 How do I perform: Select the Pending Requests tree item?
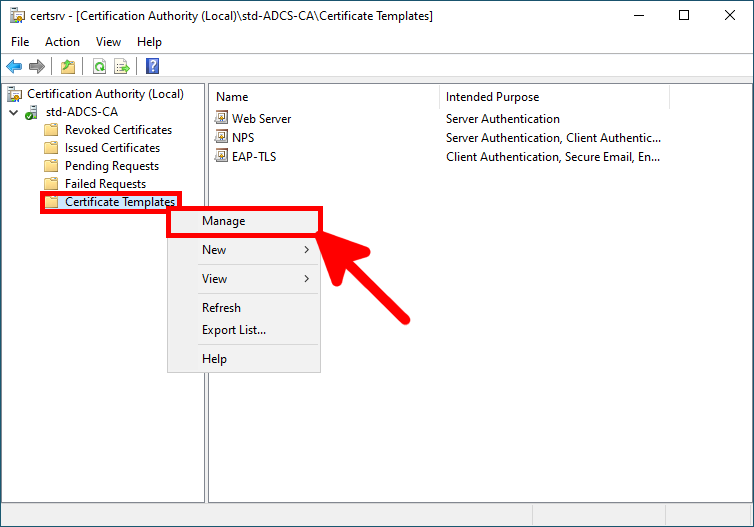112,166
